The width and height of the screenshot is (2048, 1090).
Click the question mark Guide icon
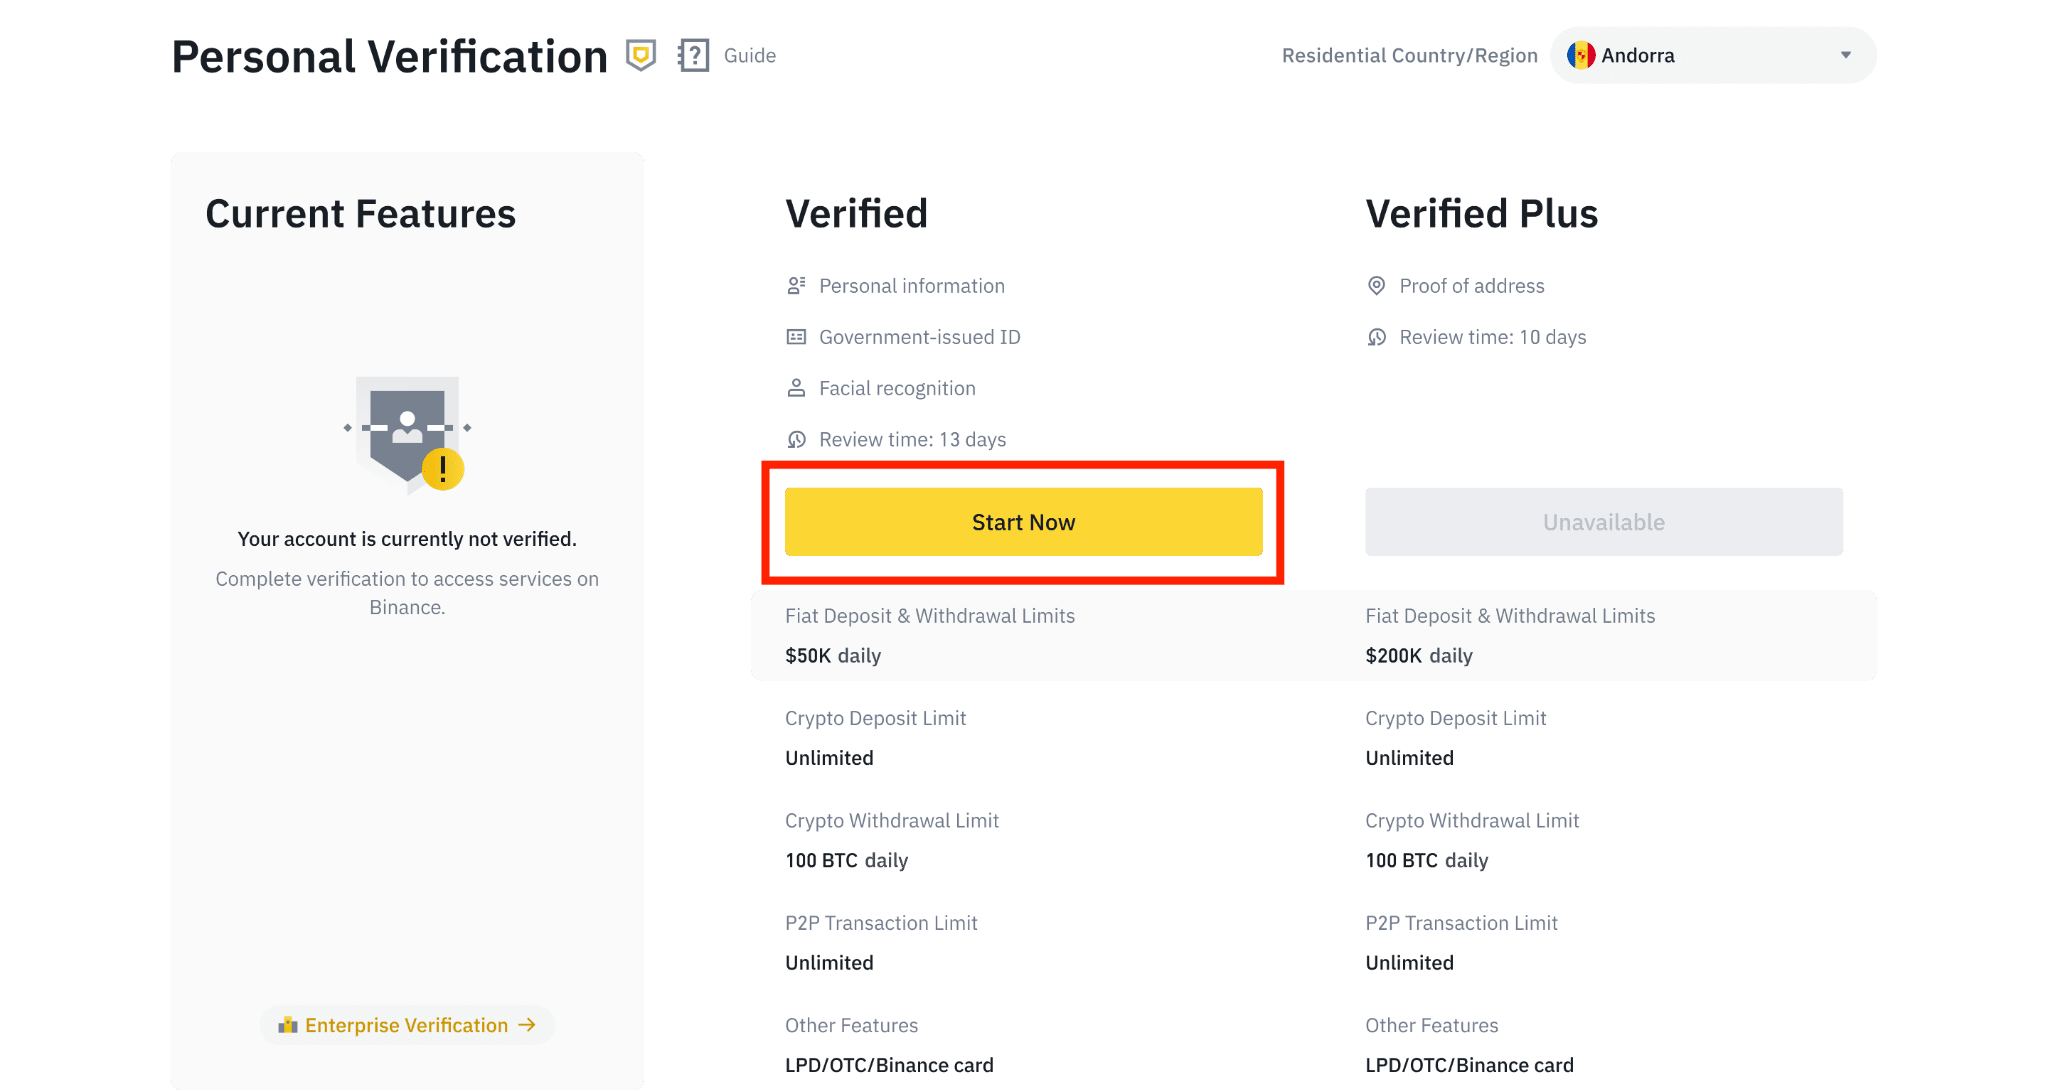pos(695,54)
